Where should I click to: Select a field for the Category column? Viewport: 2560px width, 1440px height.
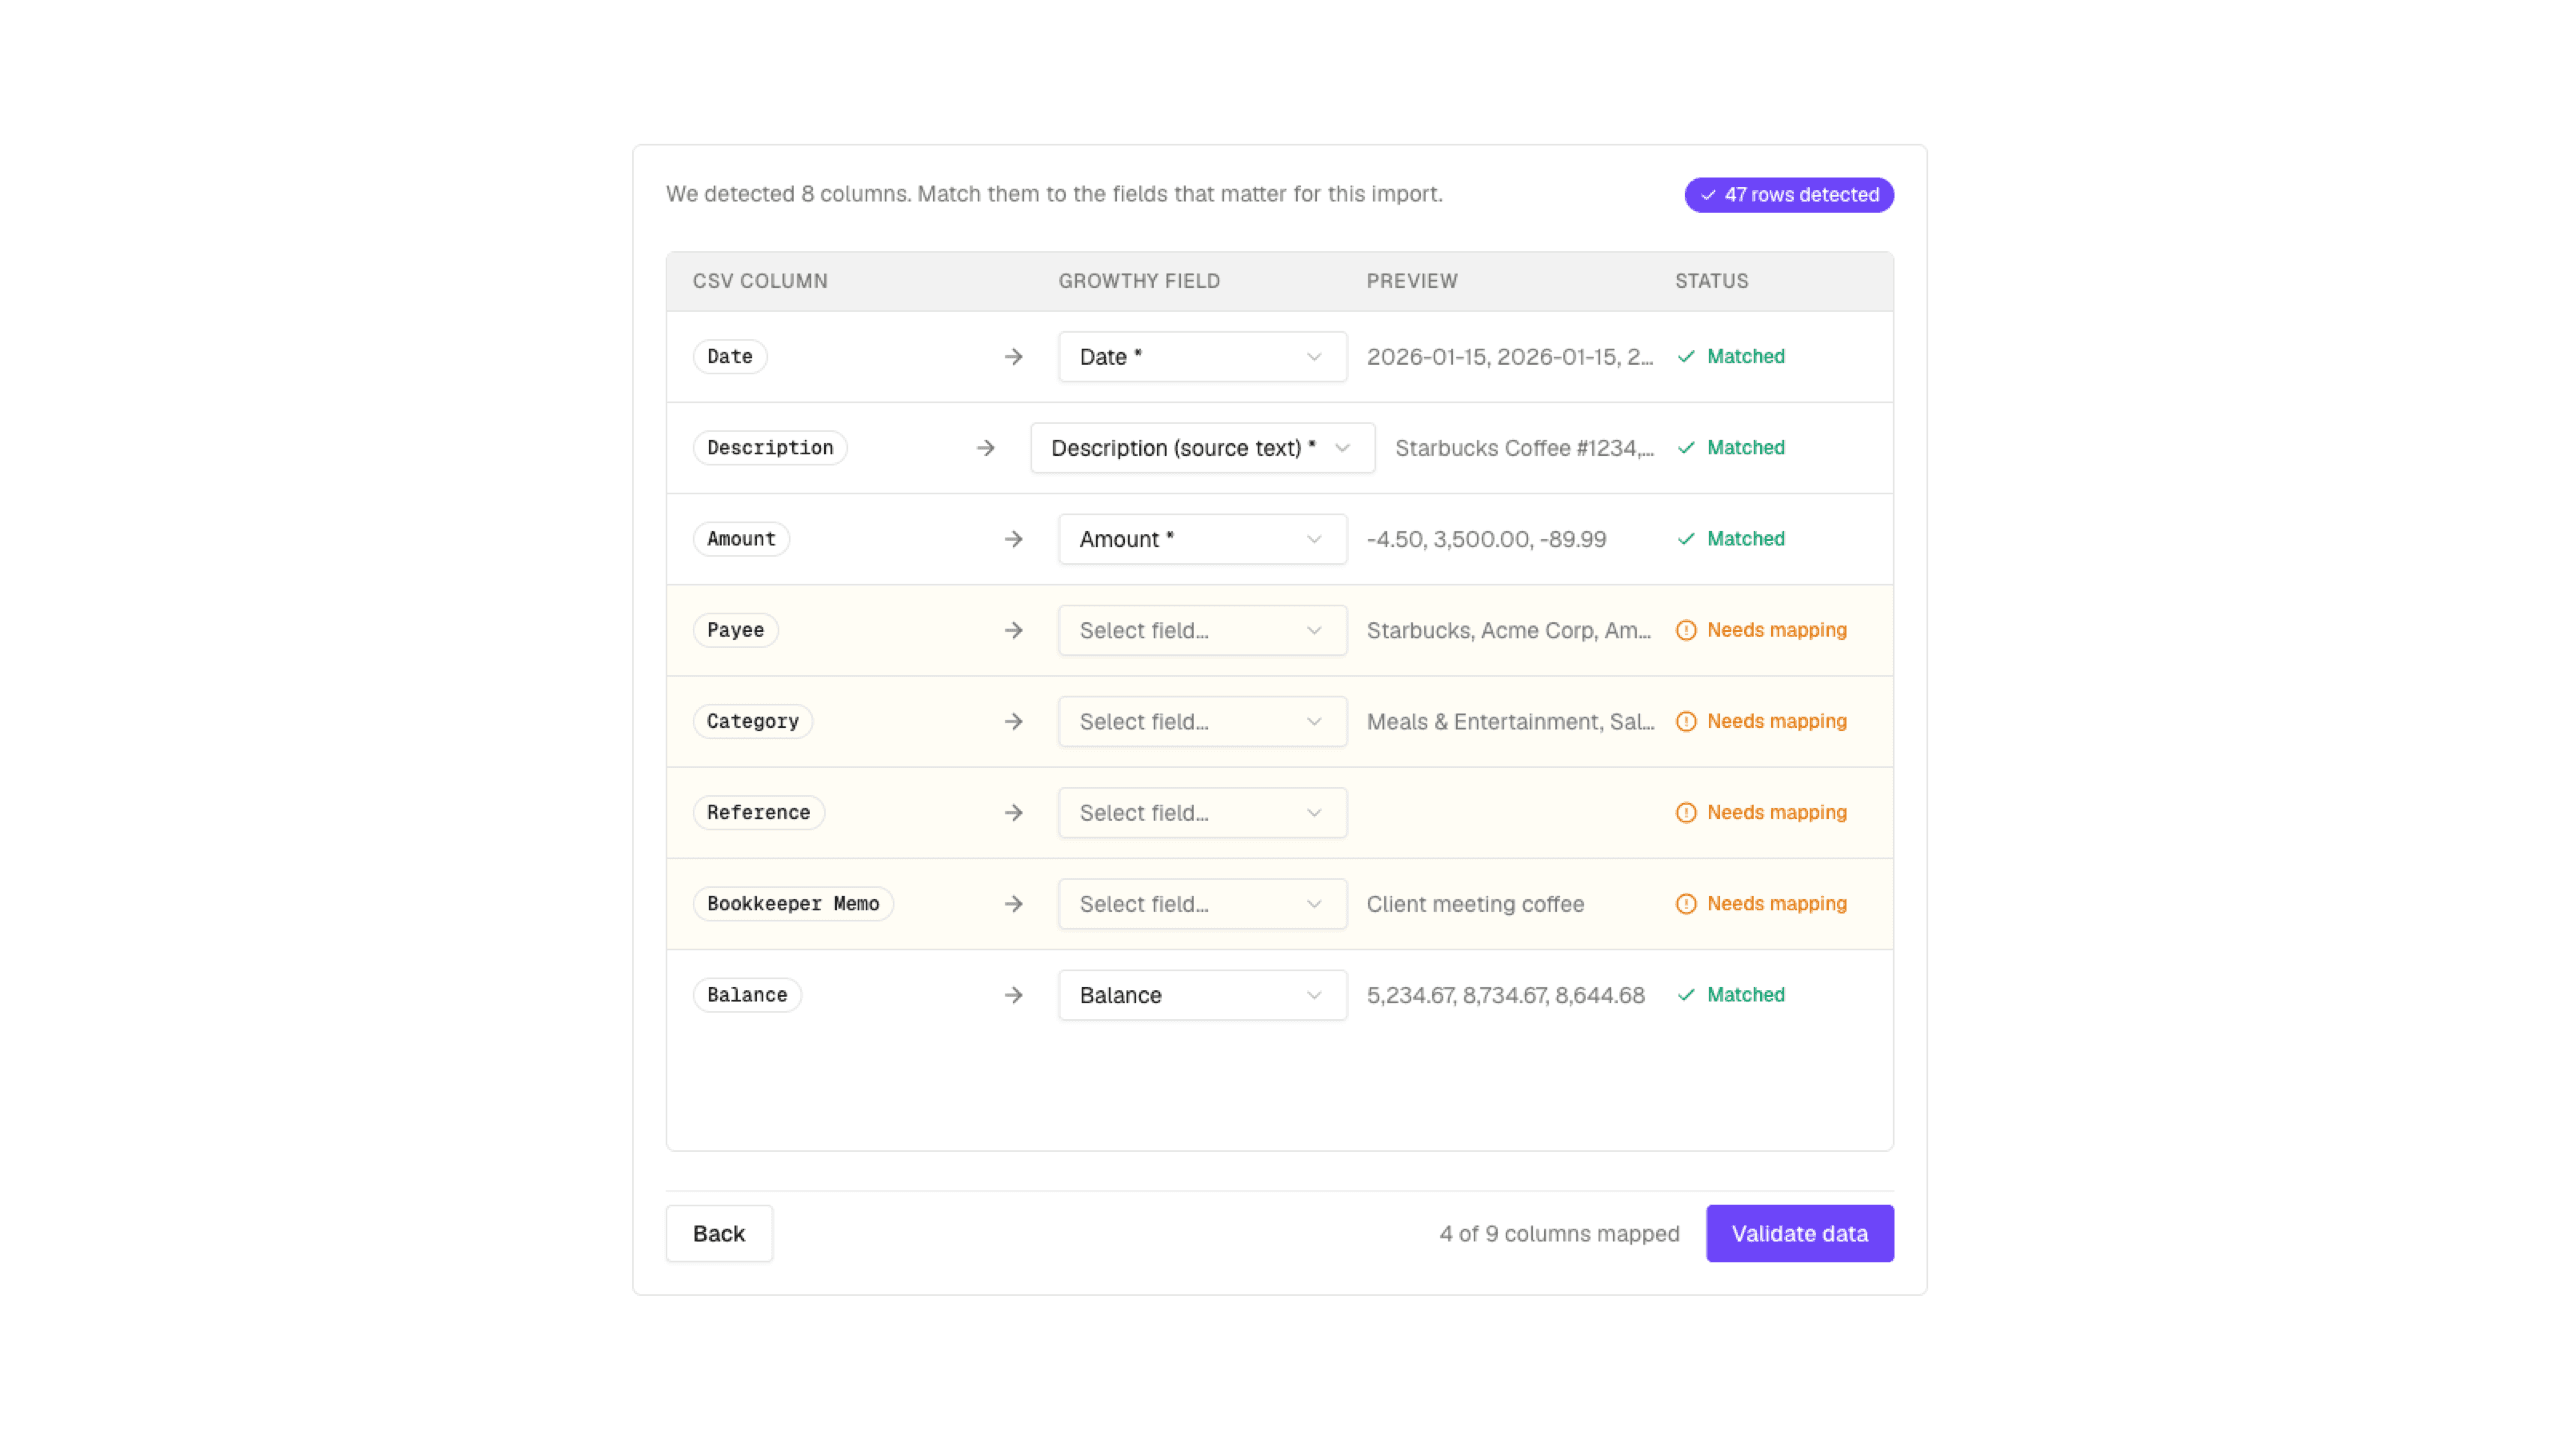coord(1202,721)
